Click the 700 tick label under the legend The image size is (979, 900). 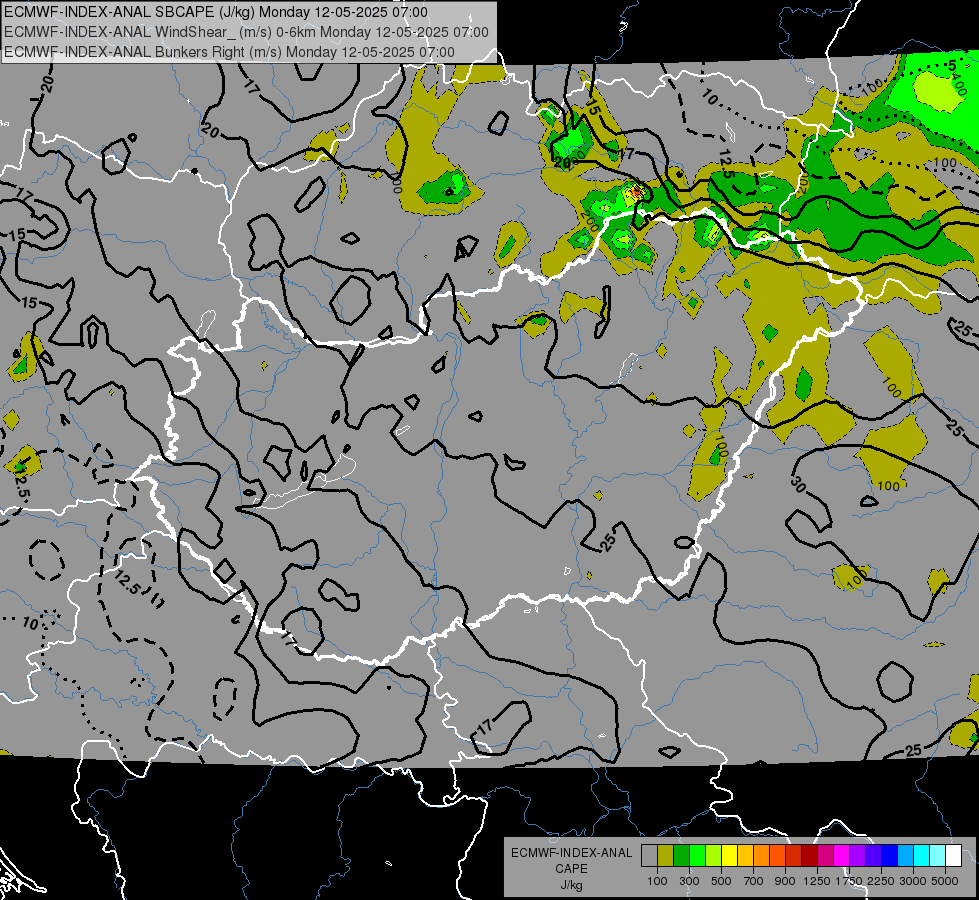(754, 881)
